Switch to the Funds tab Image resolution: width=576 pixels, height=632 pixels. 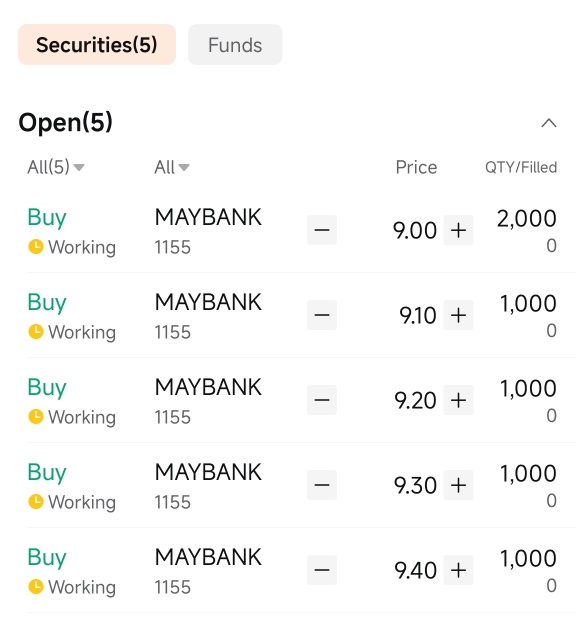[235, 44]
